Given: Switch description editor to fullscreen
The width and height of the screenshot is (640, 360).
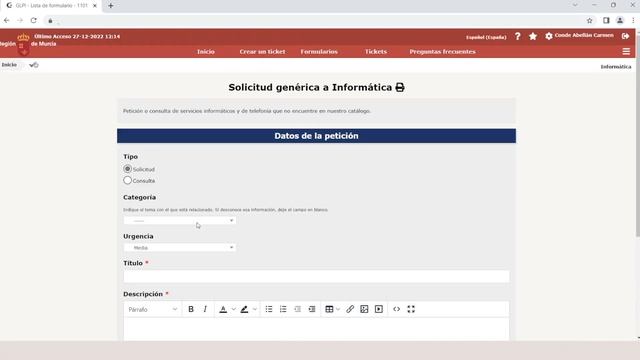Looking at the screenshot, I should click(x=411, y=309).
